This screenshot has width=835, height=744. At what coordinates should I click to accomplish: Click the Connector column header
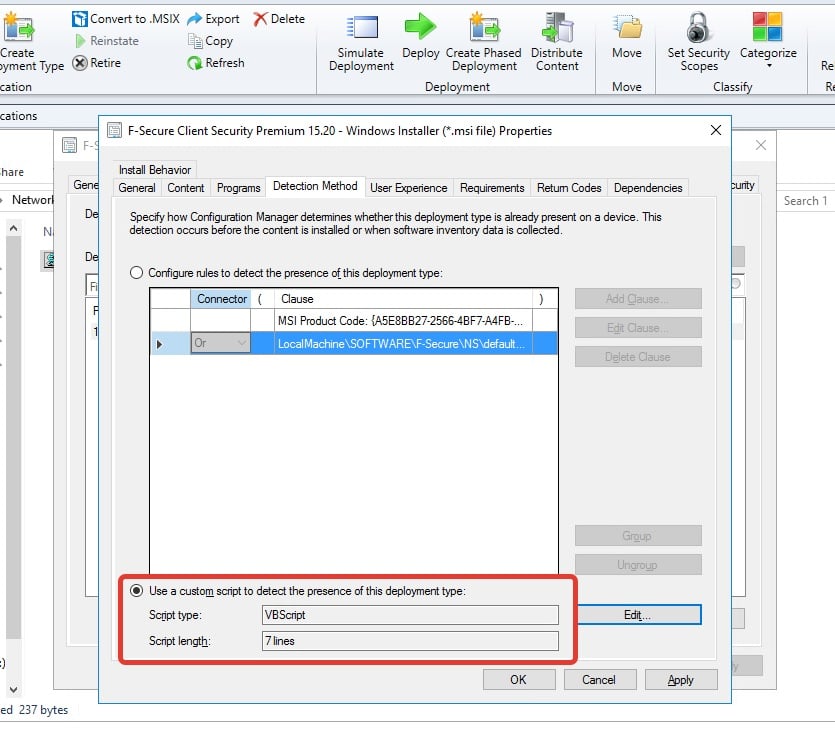coord(221,299)
